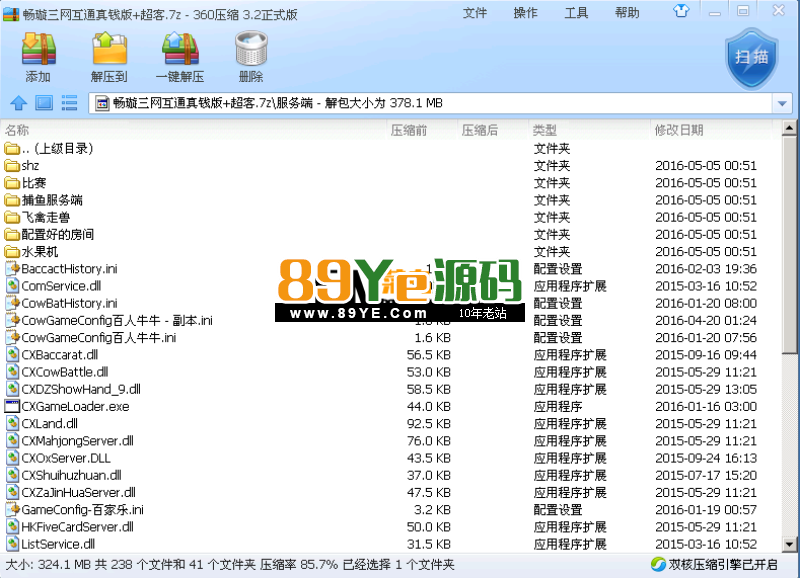Click the scrollbar down arrow
Viewport: 800px width, 578px height.
coord(789,545)
